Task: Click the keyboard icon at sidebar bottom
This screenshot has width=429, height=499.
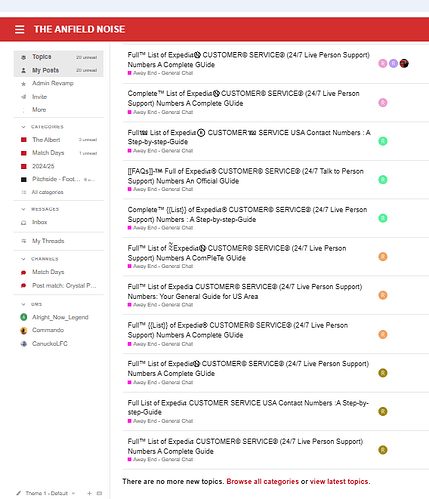Action: pyautogui.click(x=99, y=493)
